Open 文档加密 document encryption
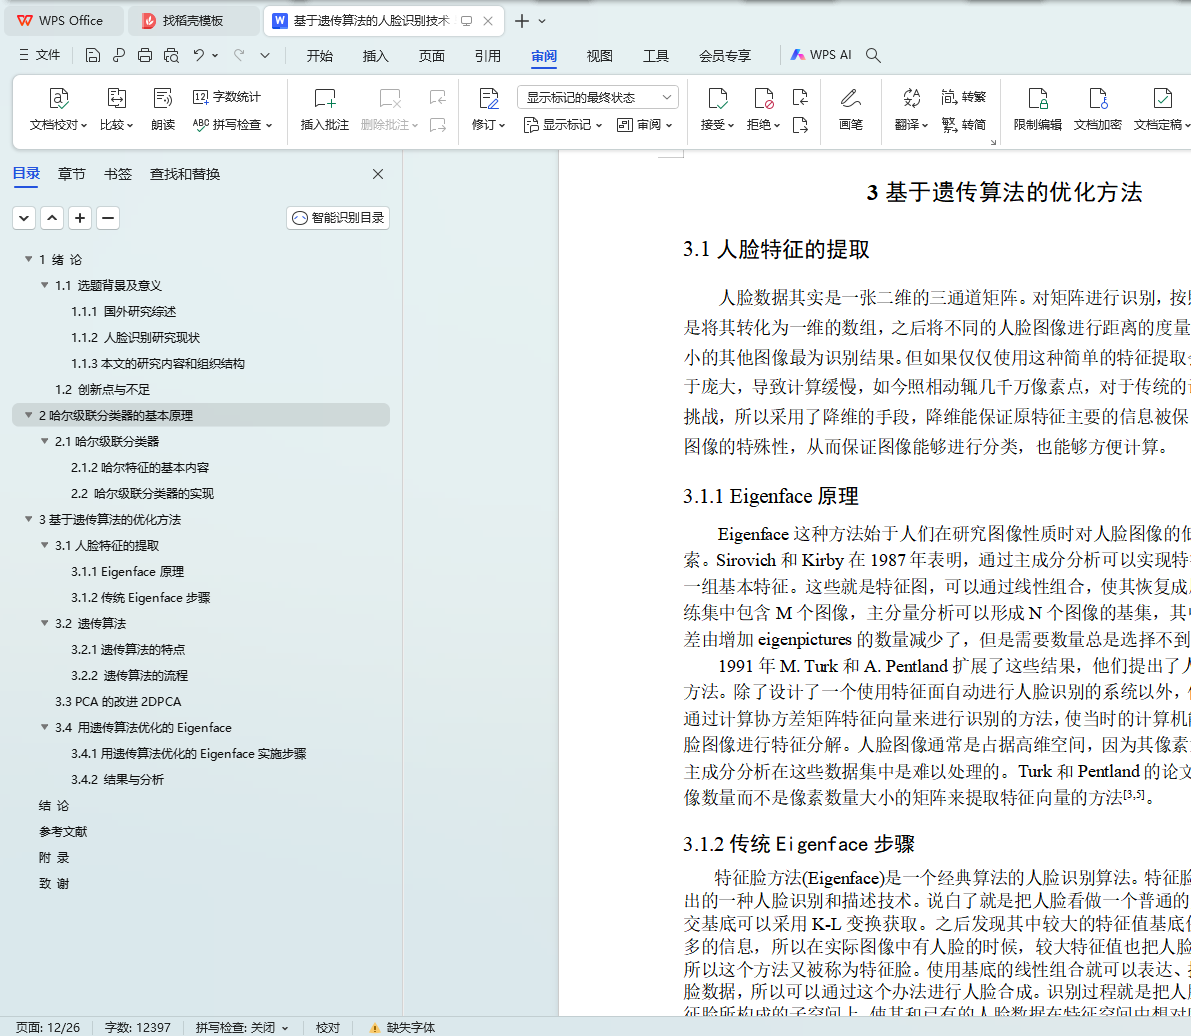1191x1036 pixels. [x=1098, y=109]
